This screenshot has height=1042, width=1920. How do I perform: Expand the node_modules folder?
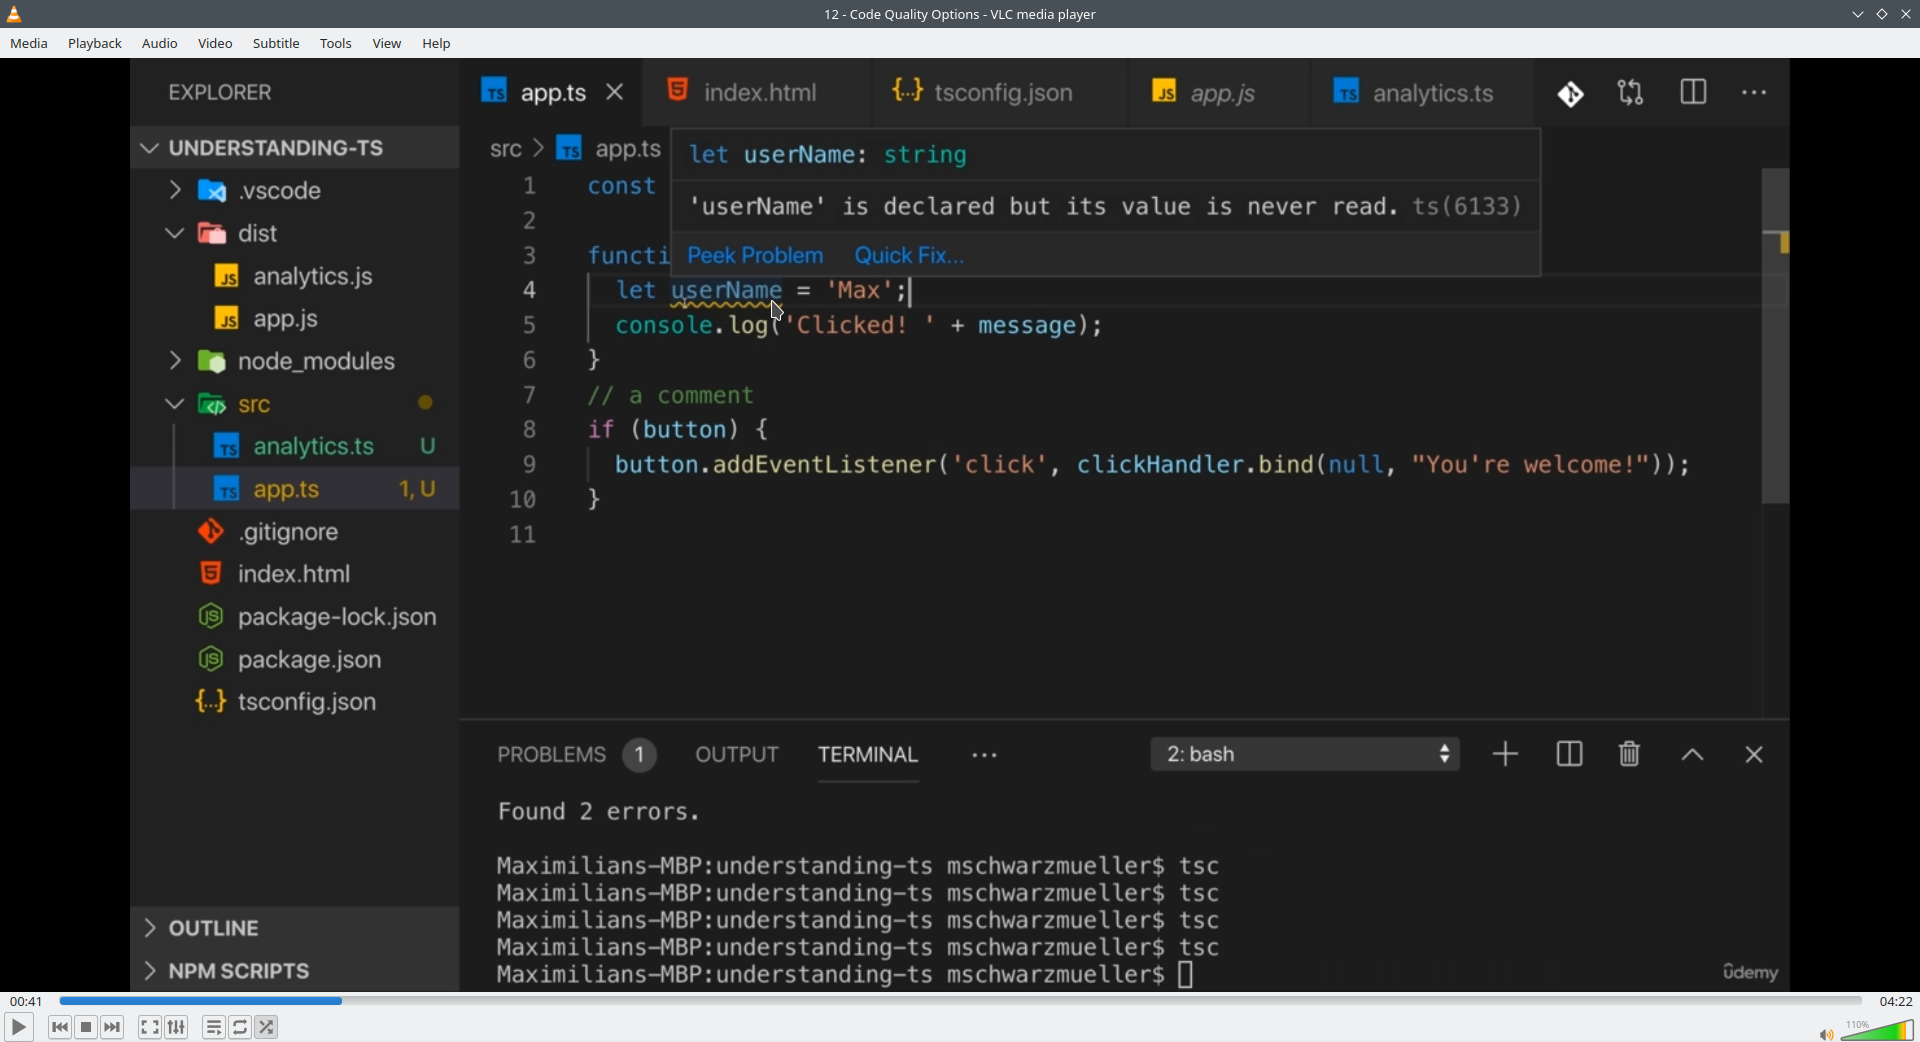click(176, 361)
